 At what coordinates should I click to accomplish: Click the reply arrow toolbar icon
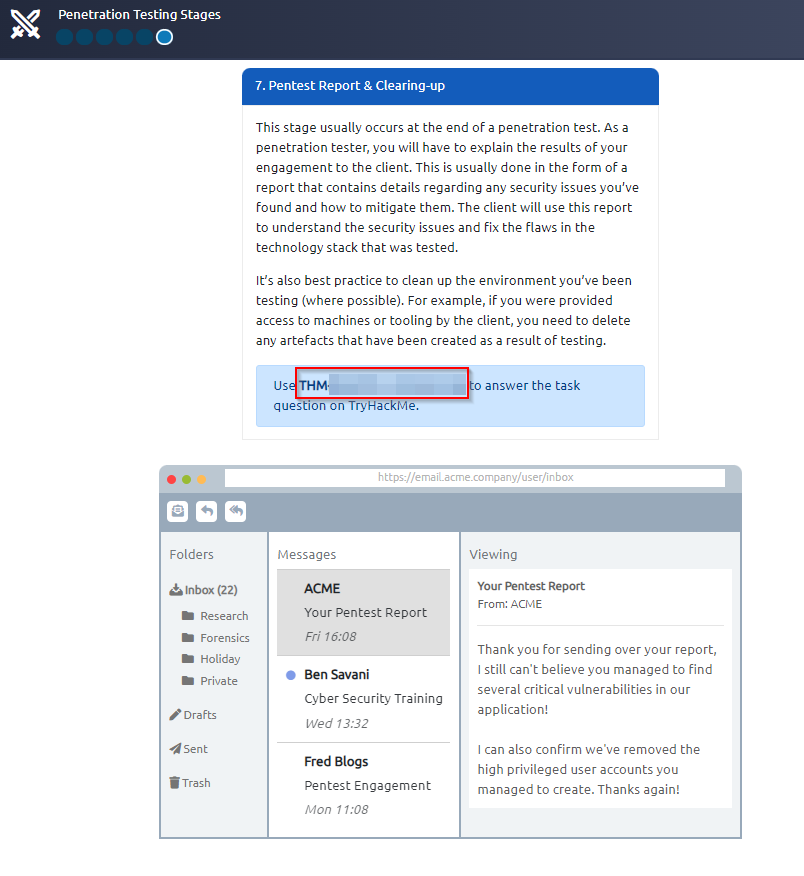206,511
